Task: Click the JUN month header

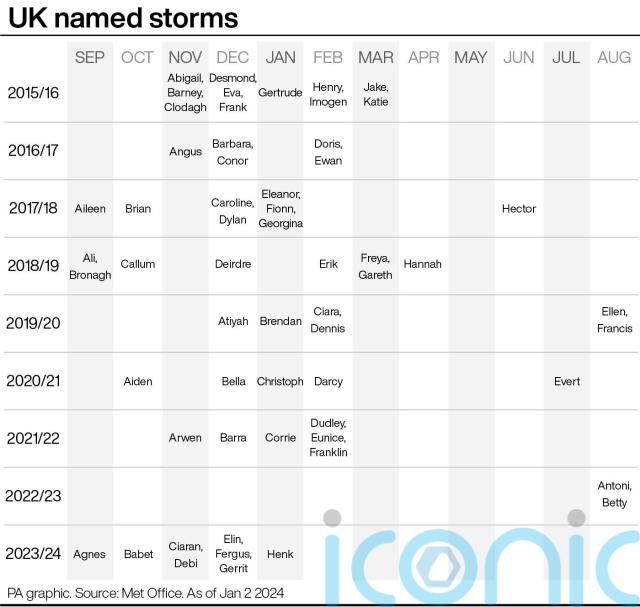Action: 518,57
